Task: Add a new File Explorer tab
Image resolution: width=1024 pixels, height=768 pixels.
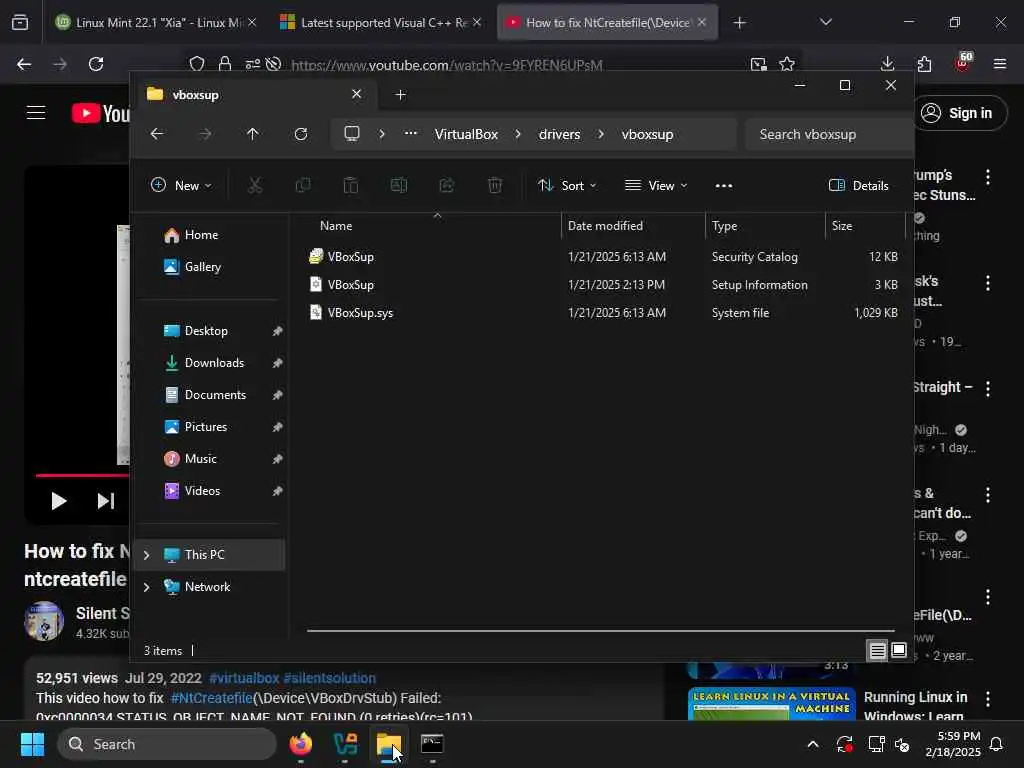Action: [401, 95]
